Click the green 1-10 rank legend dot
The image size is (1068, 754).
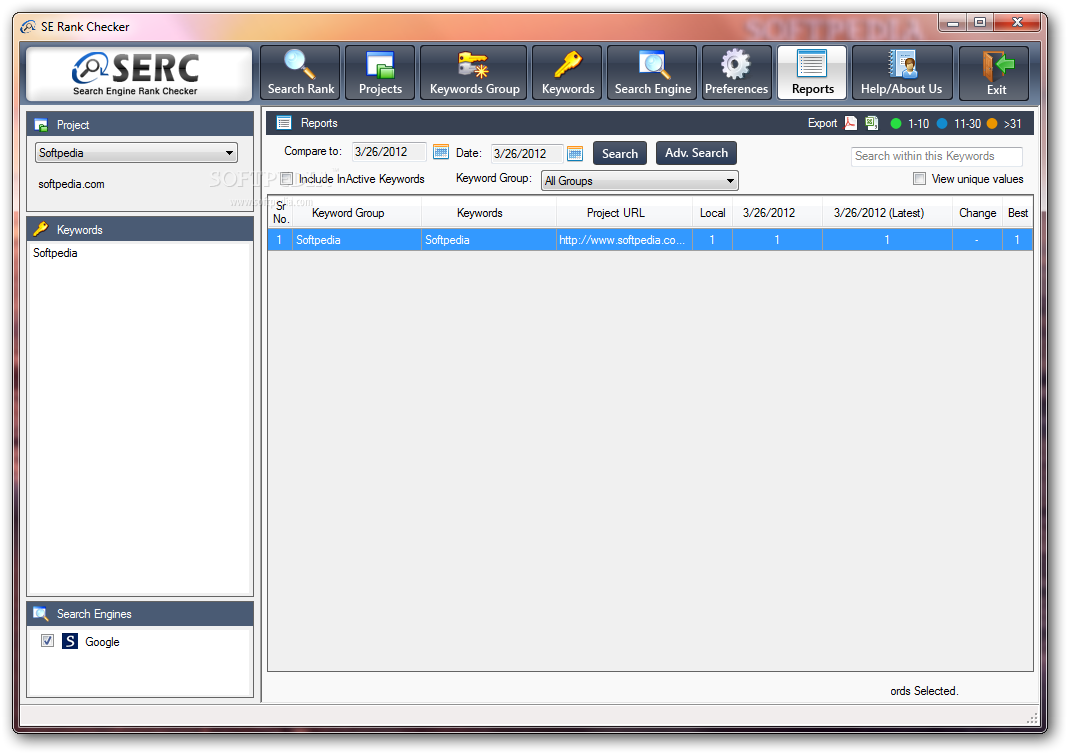896,123
